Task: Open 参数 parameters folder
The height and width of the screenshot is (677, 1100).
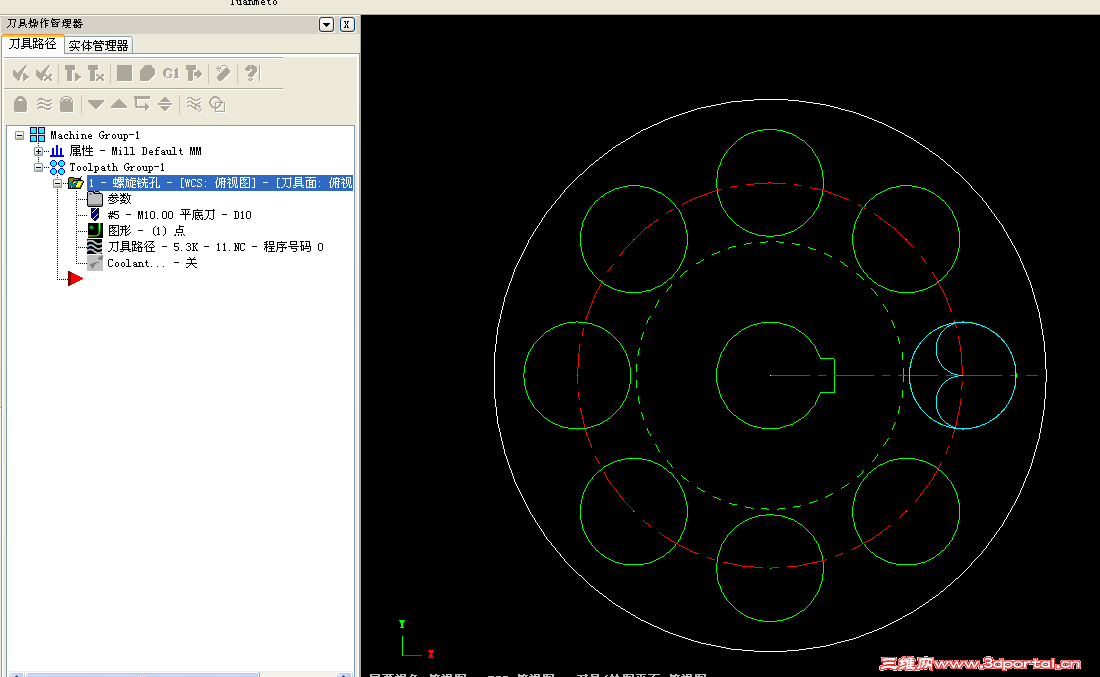Action: pos(119,199)
